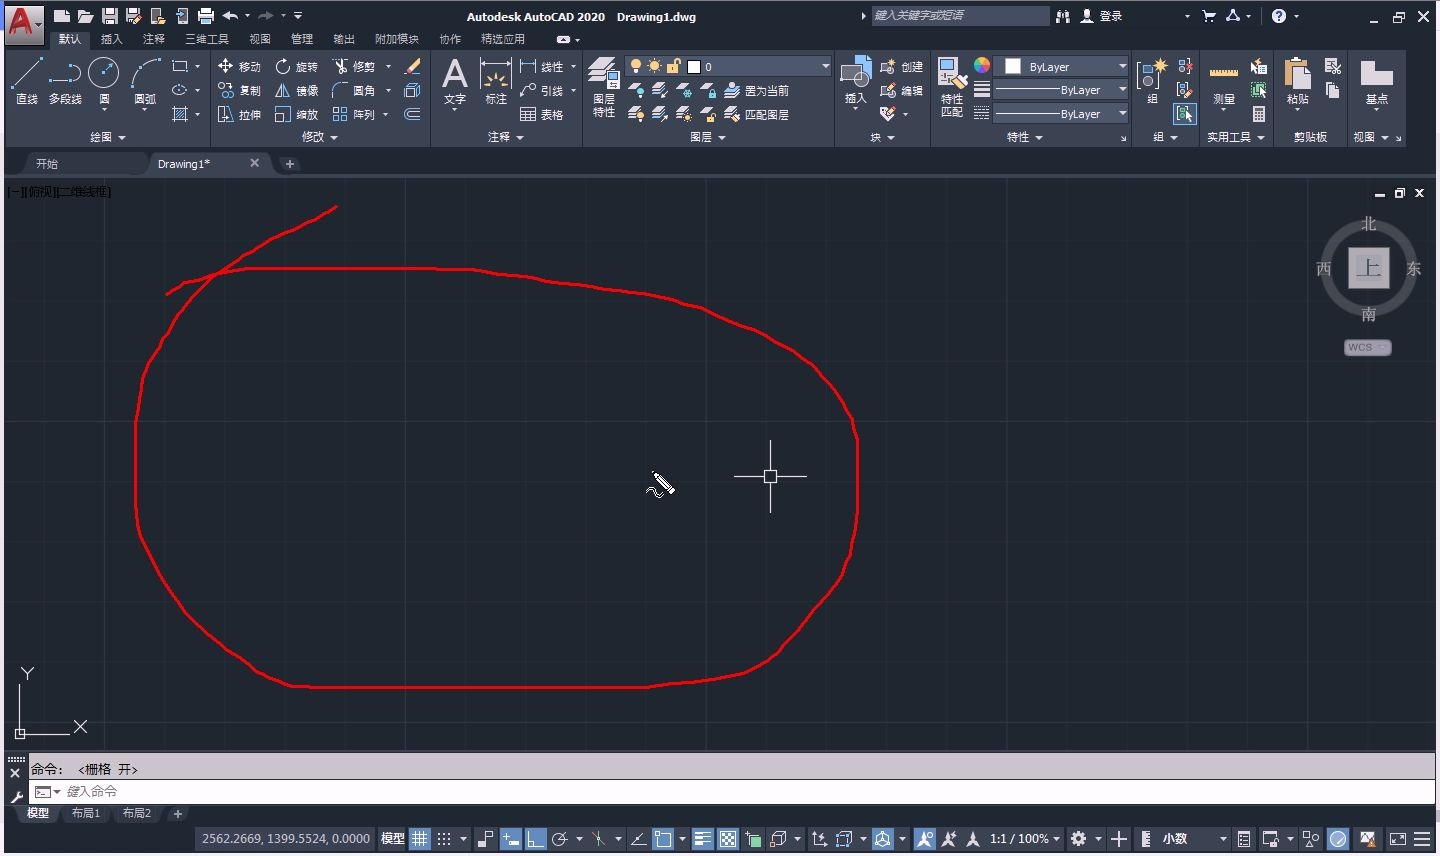Click the Move (移动) tool

tap(239, 66)
